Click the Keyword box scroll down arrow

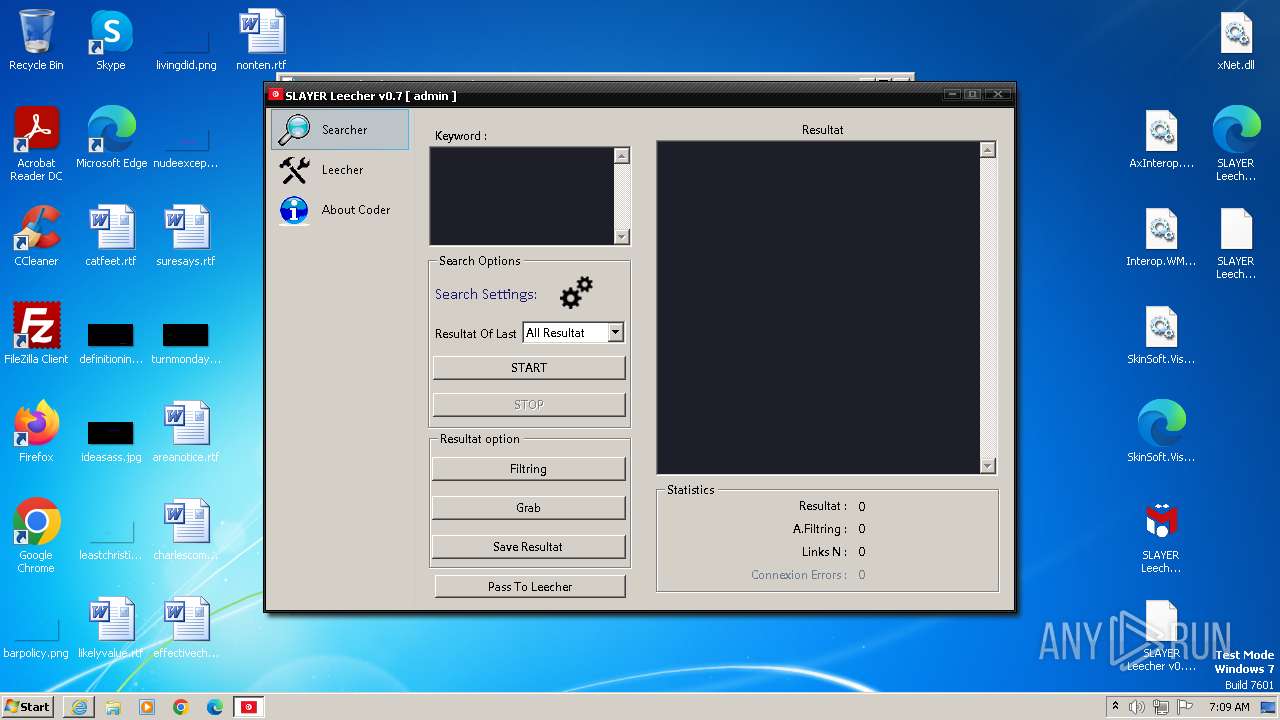622,237
